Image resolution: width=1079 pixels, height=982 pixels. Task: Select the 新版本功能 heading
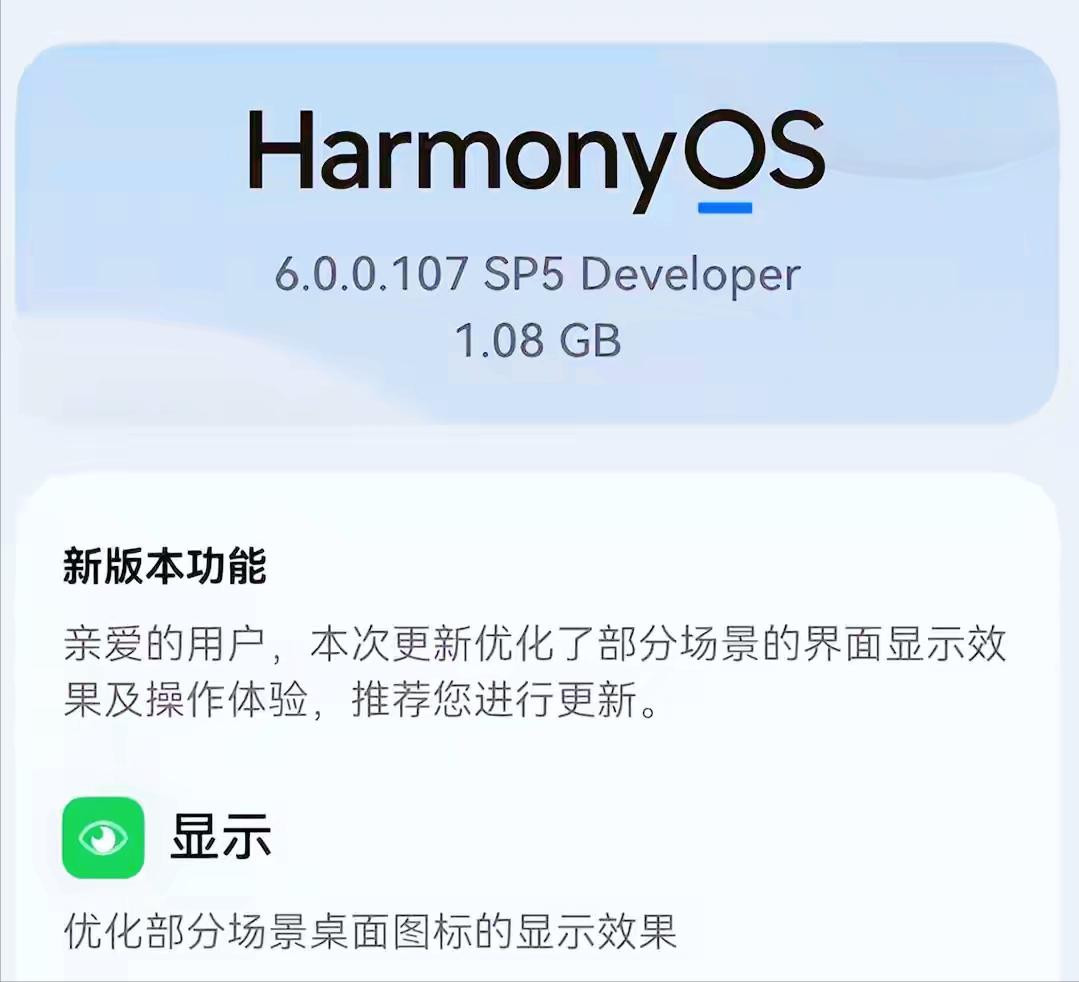[x=164, y=566]
